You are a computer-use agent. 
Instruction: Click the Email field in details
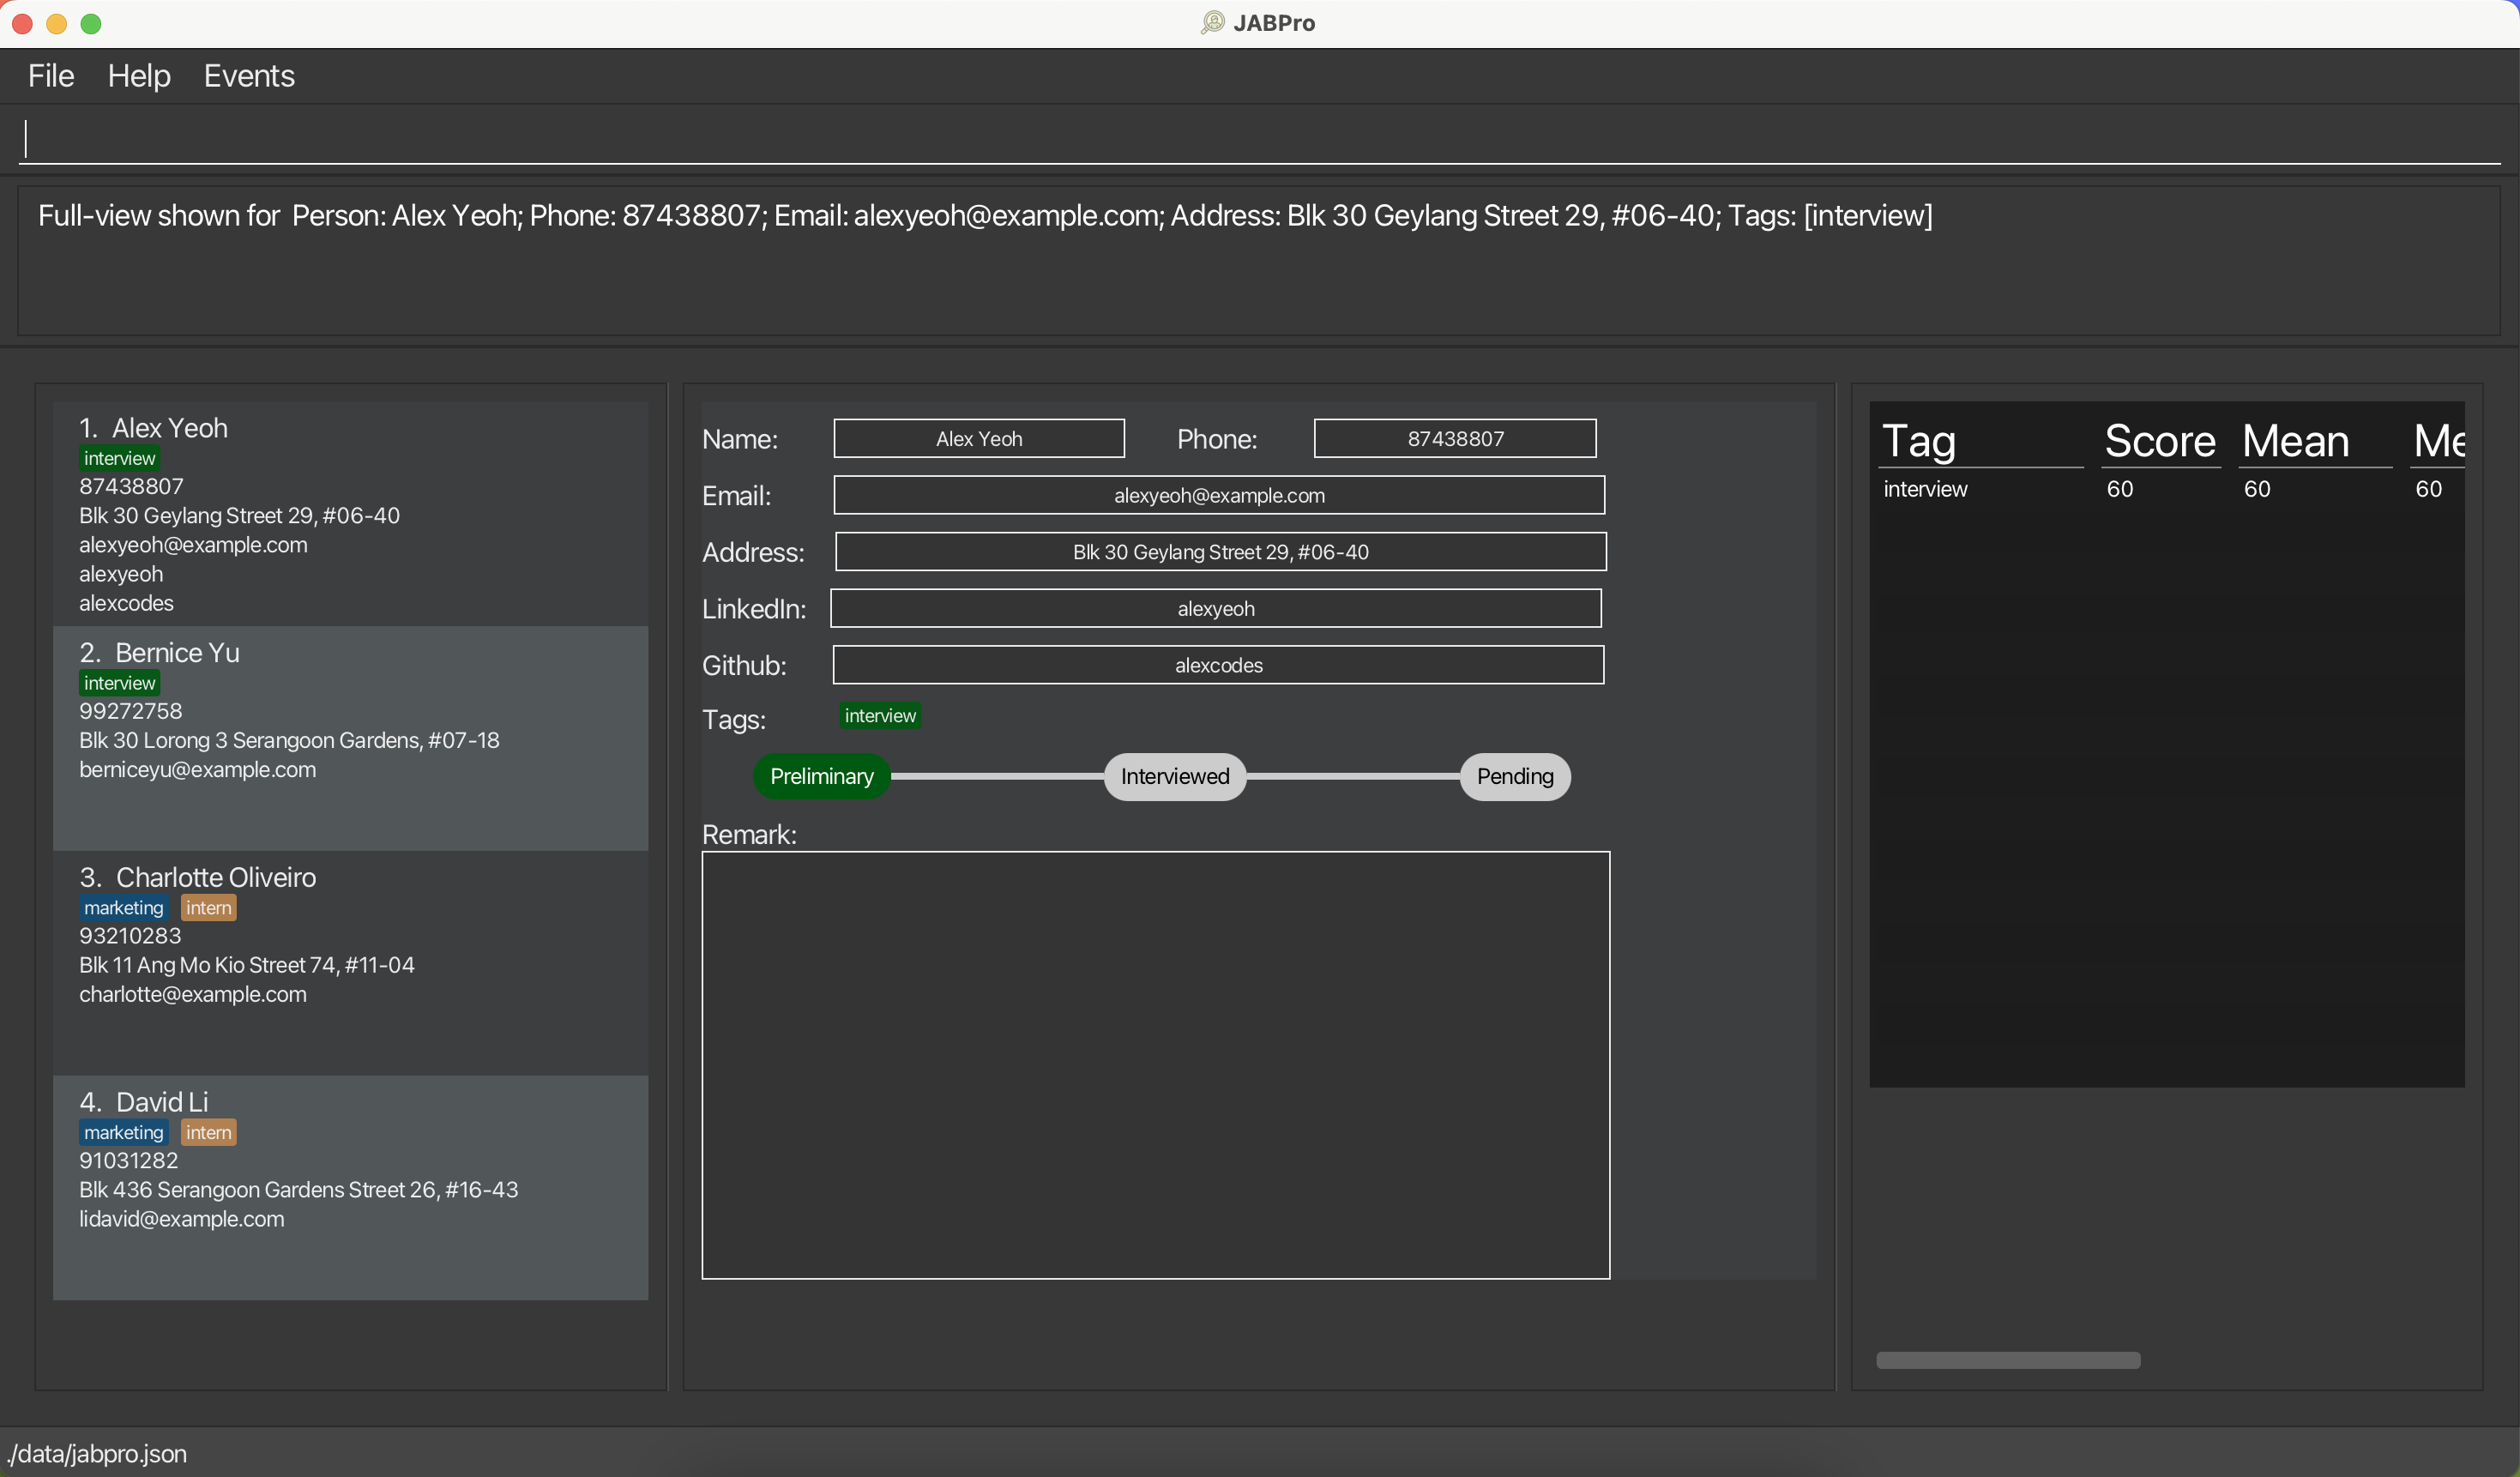tap(1218, 495)
